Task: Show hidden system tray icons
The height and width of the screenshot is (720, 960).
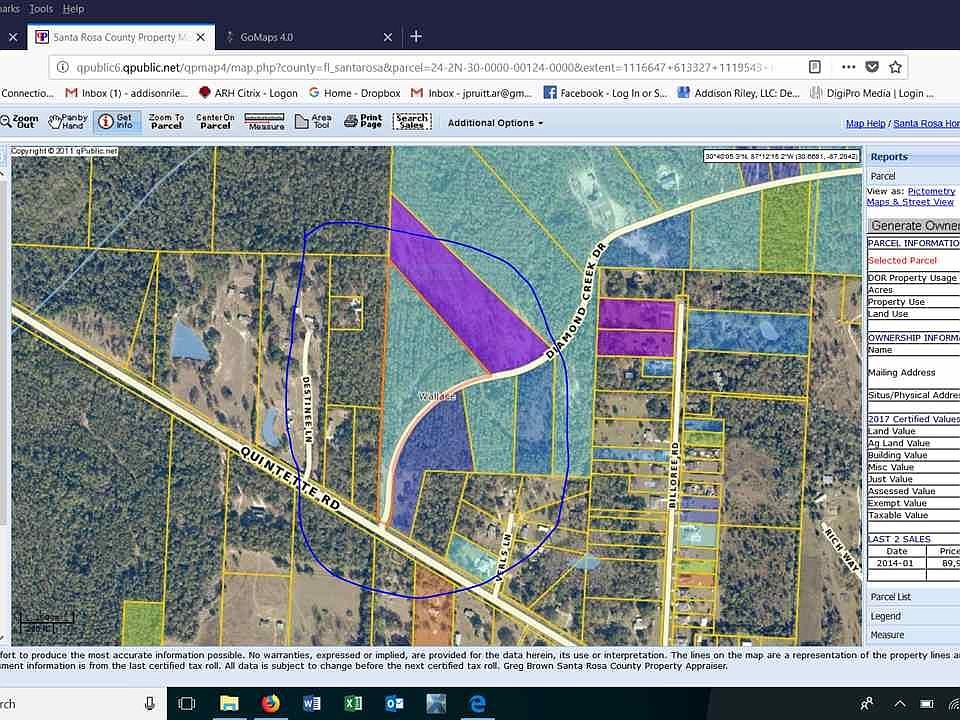Action: [899, 704]
